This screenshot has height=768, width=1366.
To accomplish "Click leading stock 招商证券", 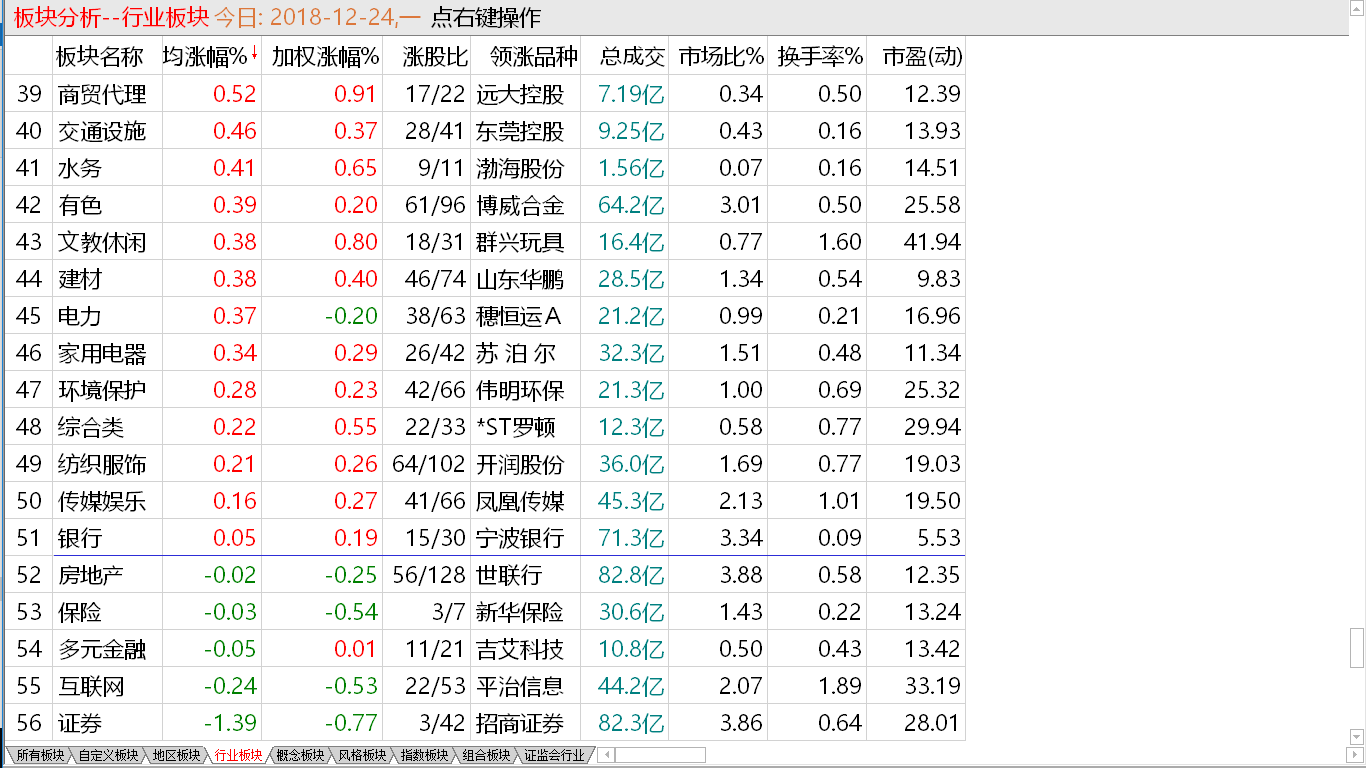I will pyautogui.click(x=520, y=723).
